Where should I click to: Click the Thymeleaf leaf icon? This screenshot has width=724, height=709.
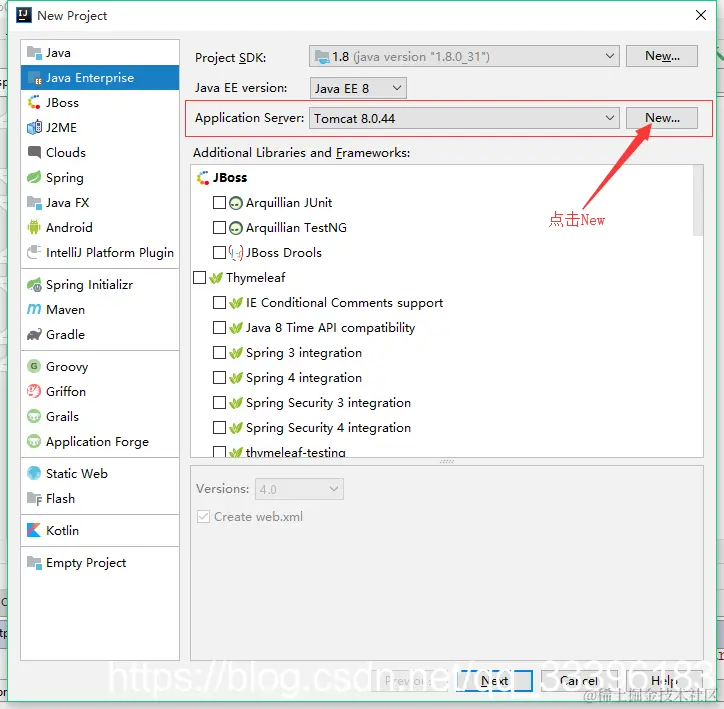tap(216, 278)
